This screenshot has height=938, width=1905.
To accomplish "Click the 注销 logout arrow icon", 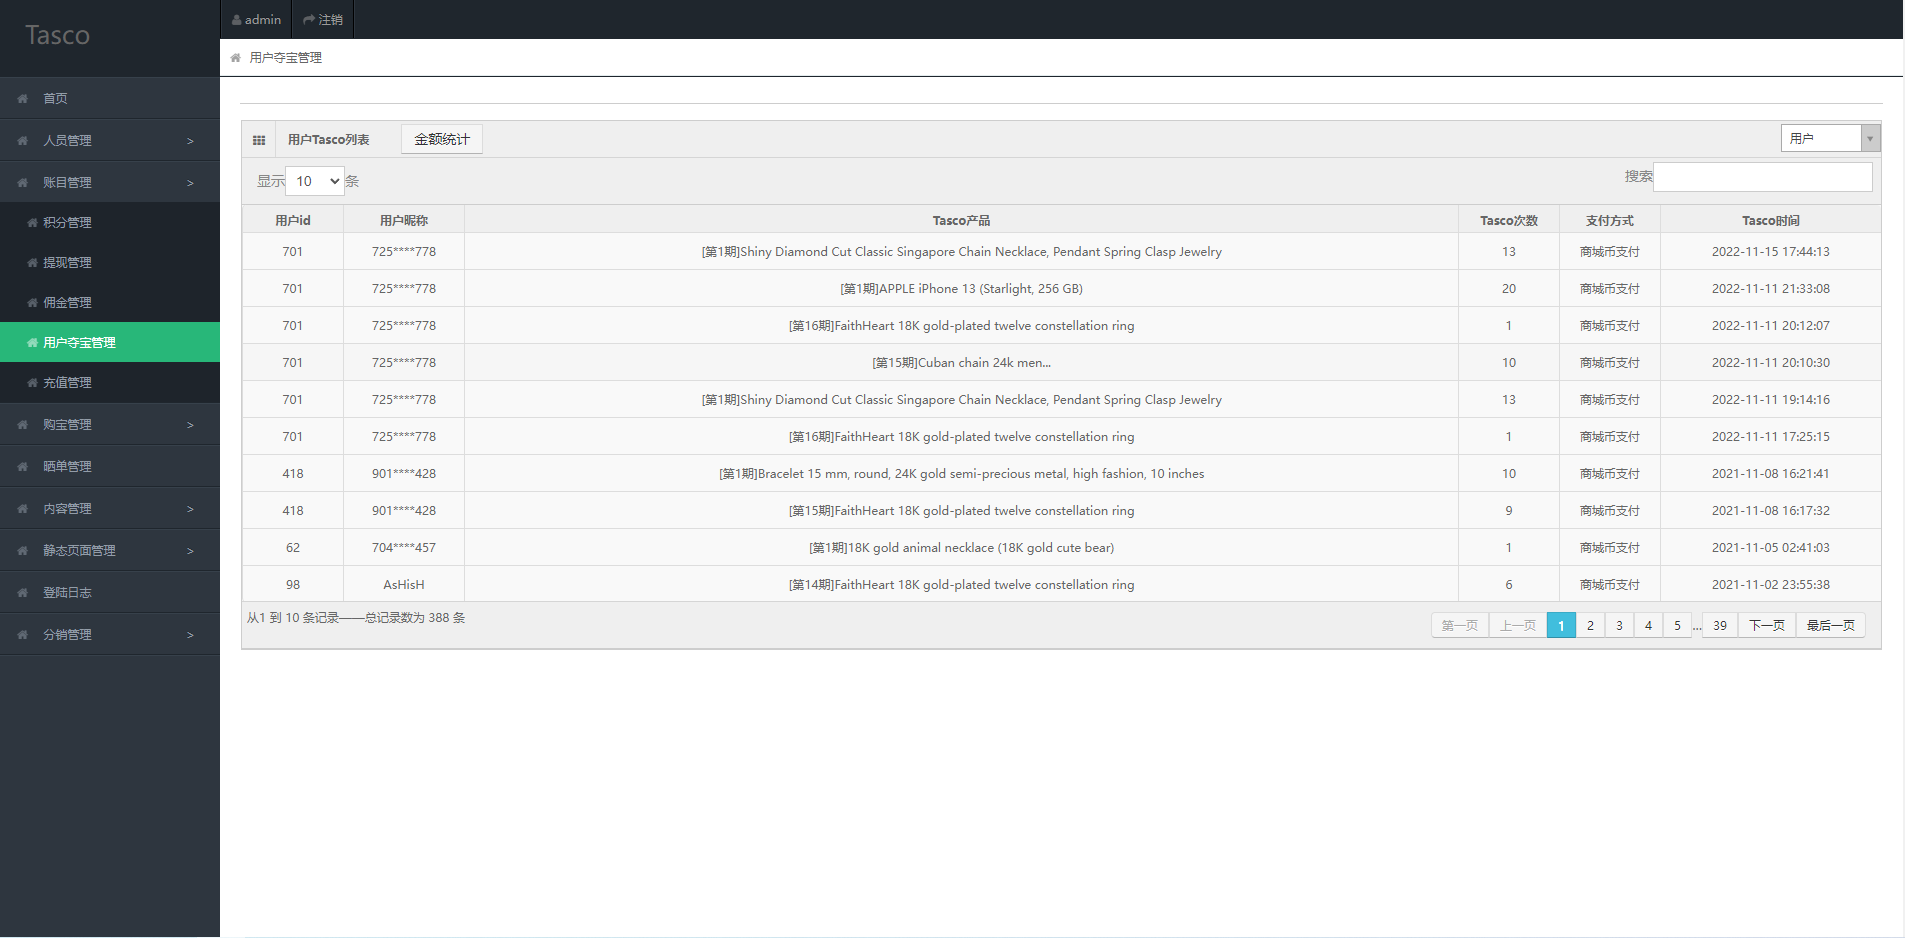I will coord(309,20).
